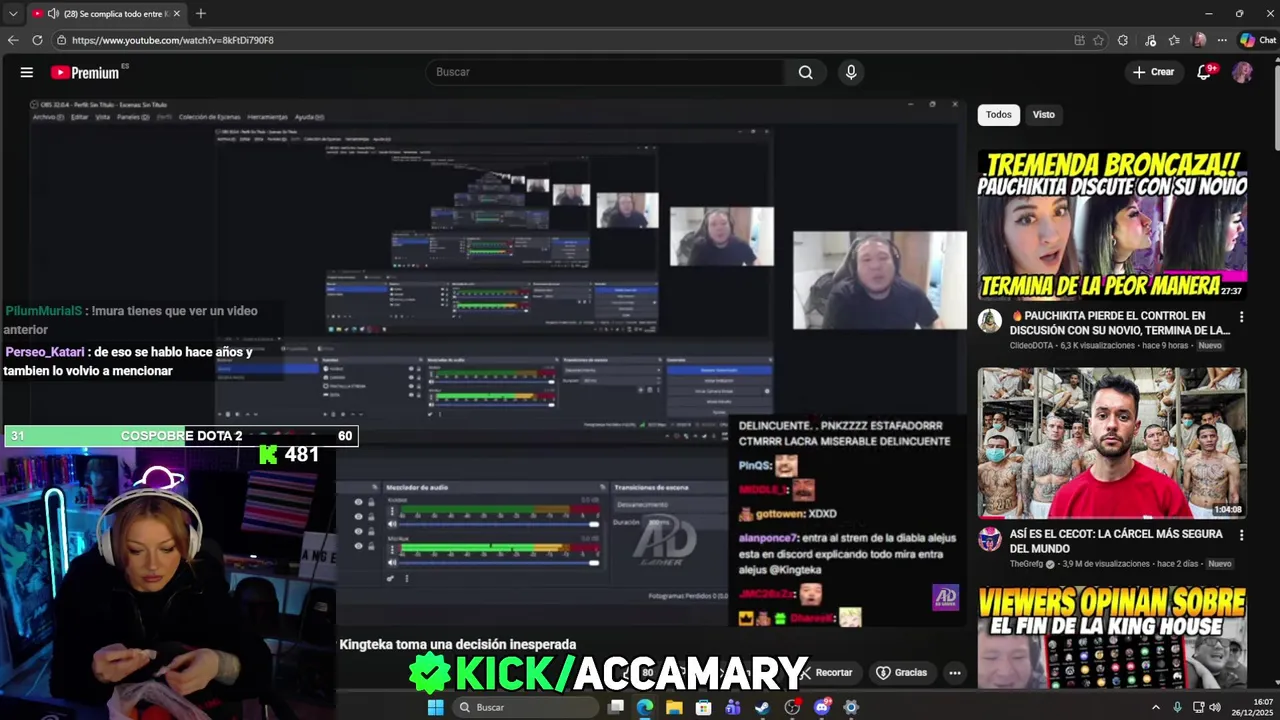Close the YouTube tab

click(176, 13)
